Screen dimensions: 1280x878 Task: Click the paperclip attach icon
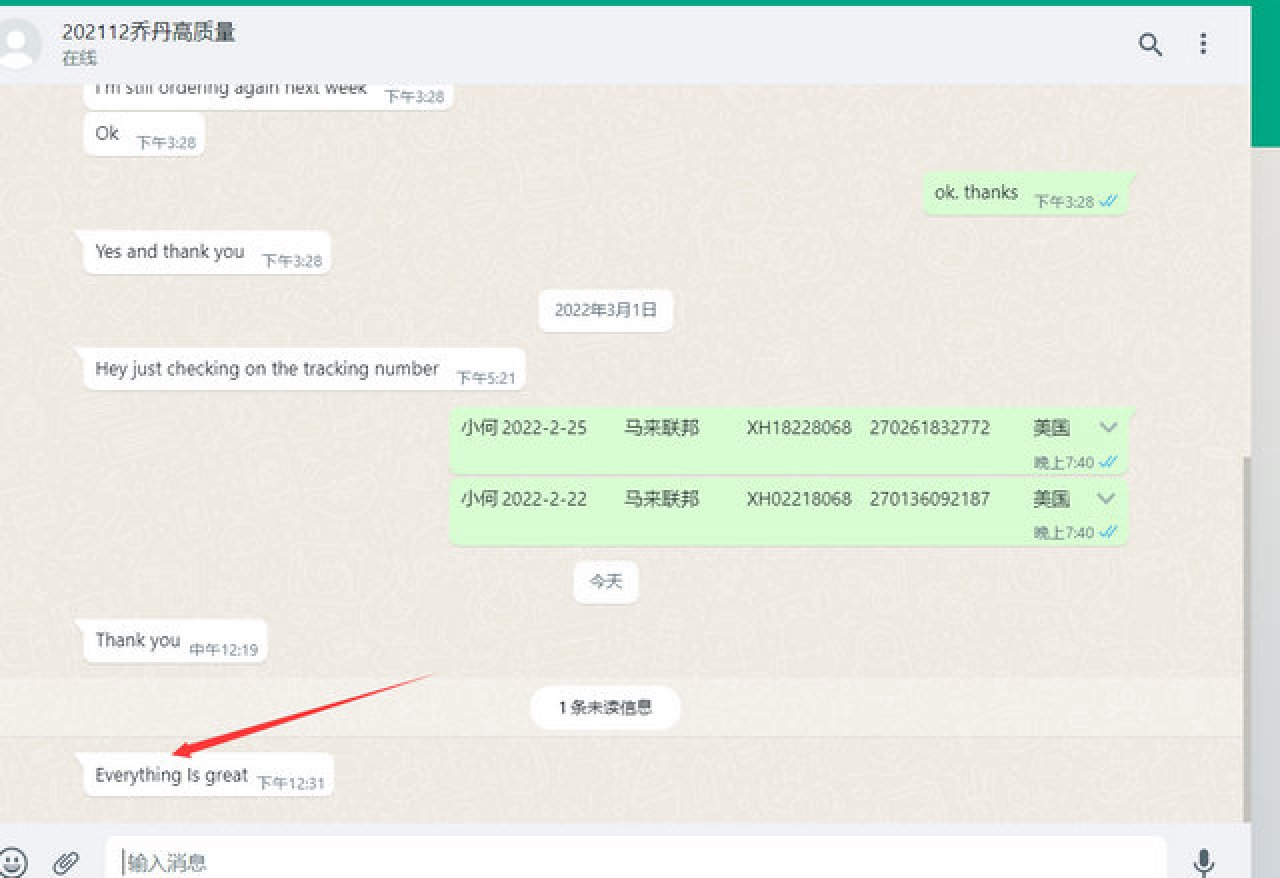point(66,862)
